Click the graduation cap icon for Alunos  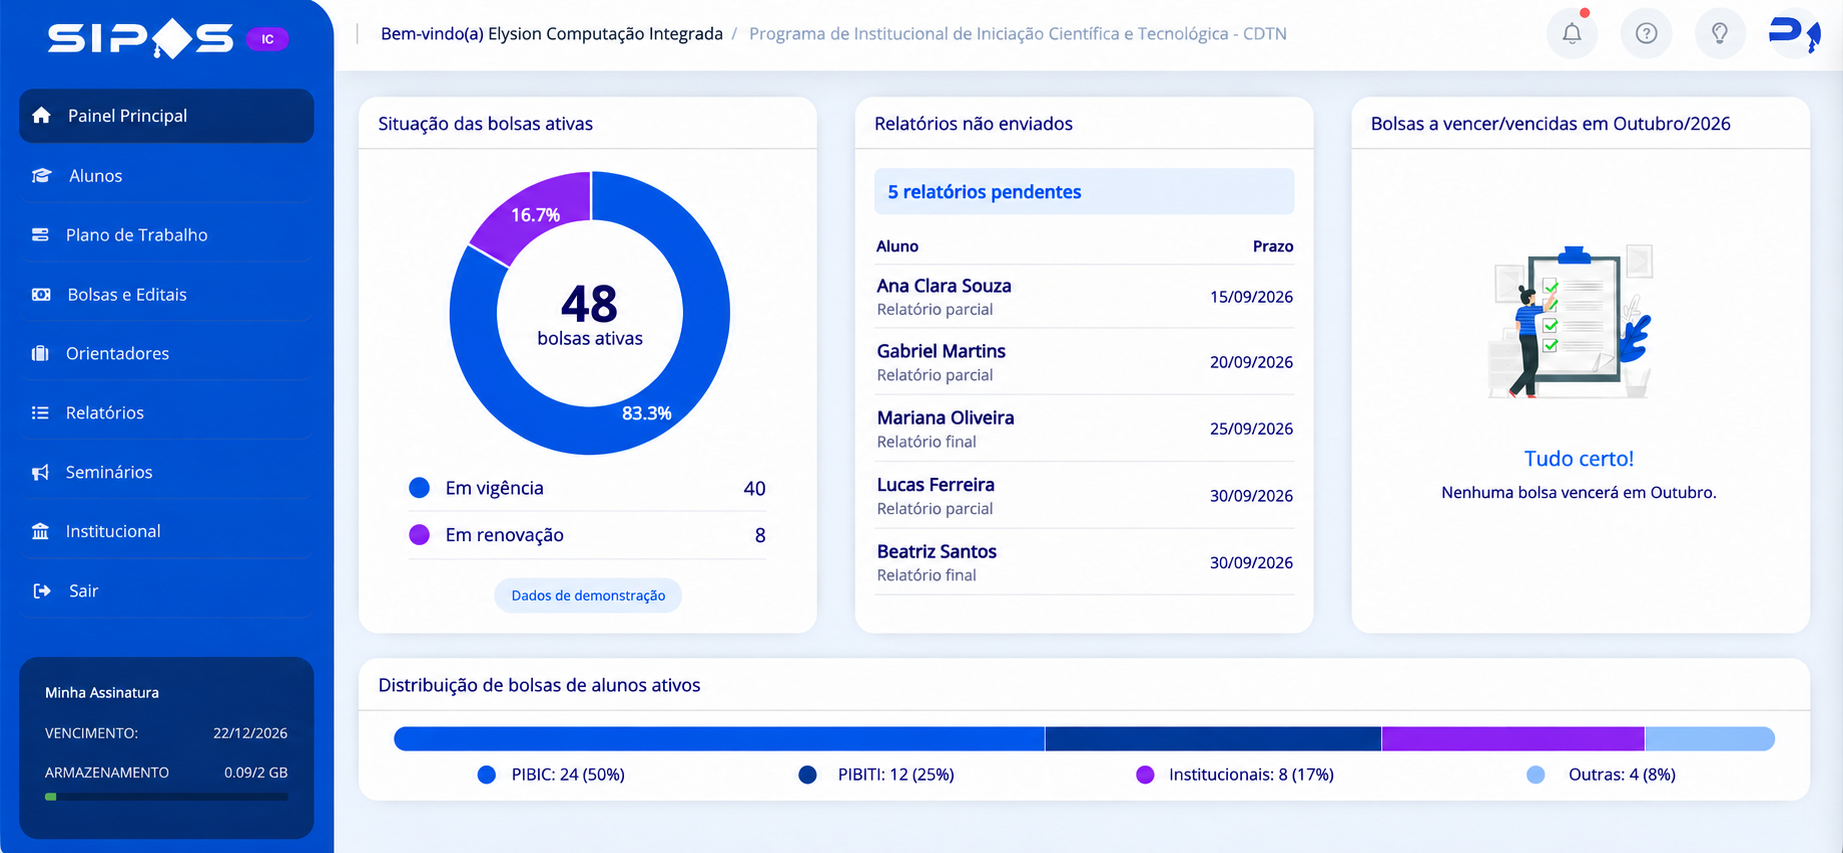[x=41, y=176]
